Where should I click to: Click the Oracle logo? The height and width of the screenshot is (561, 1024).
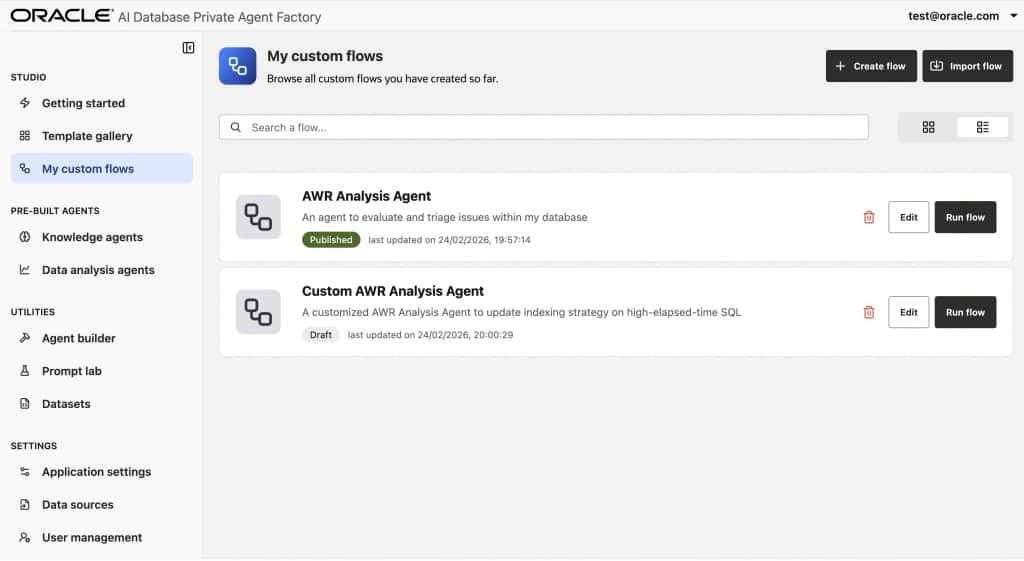(61, 16)
